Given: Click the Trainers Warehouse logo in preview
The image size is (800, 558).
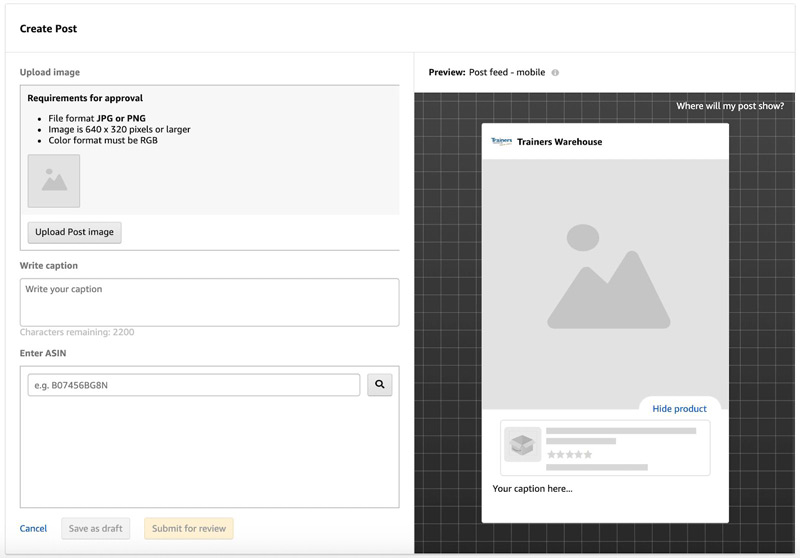Looking at the screenshot, I should (502, 141).
